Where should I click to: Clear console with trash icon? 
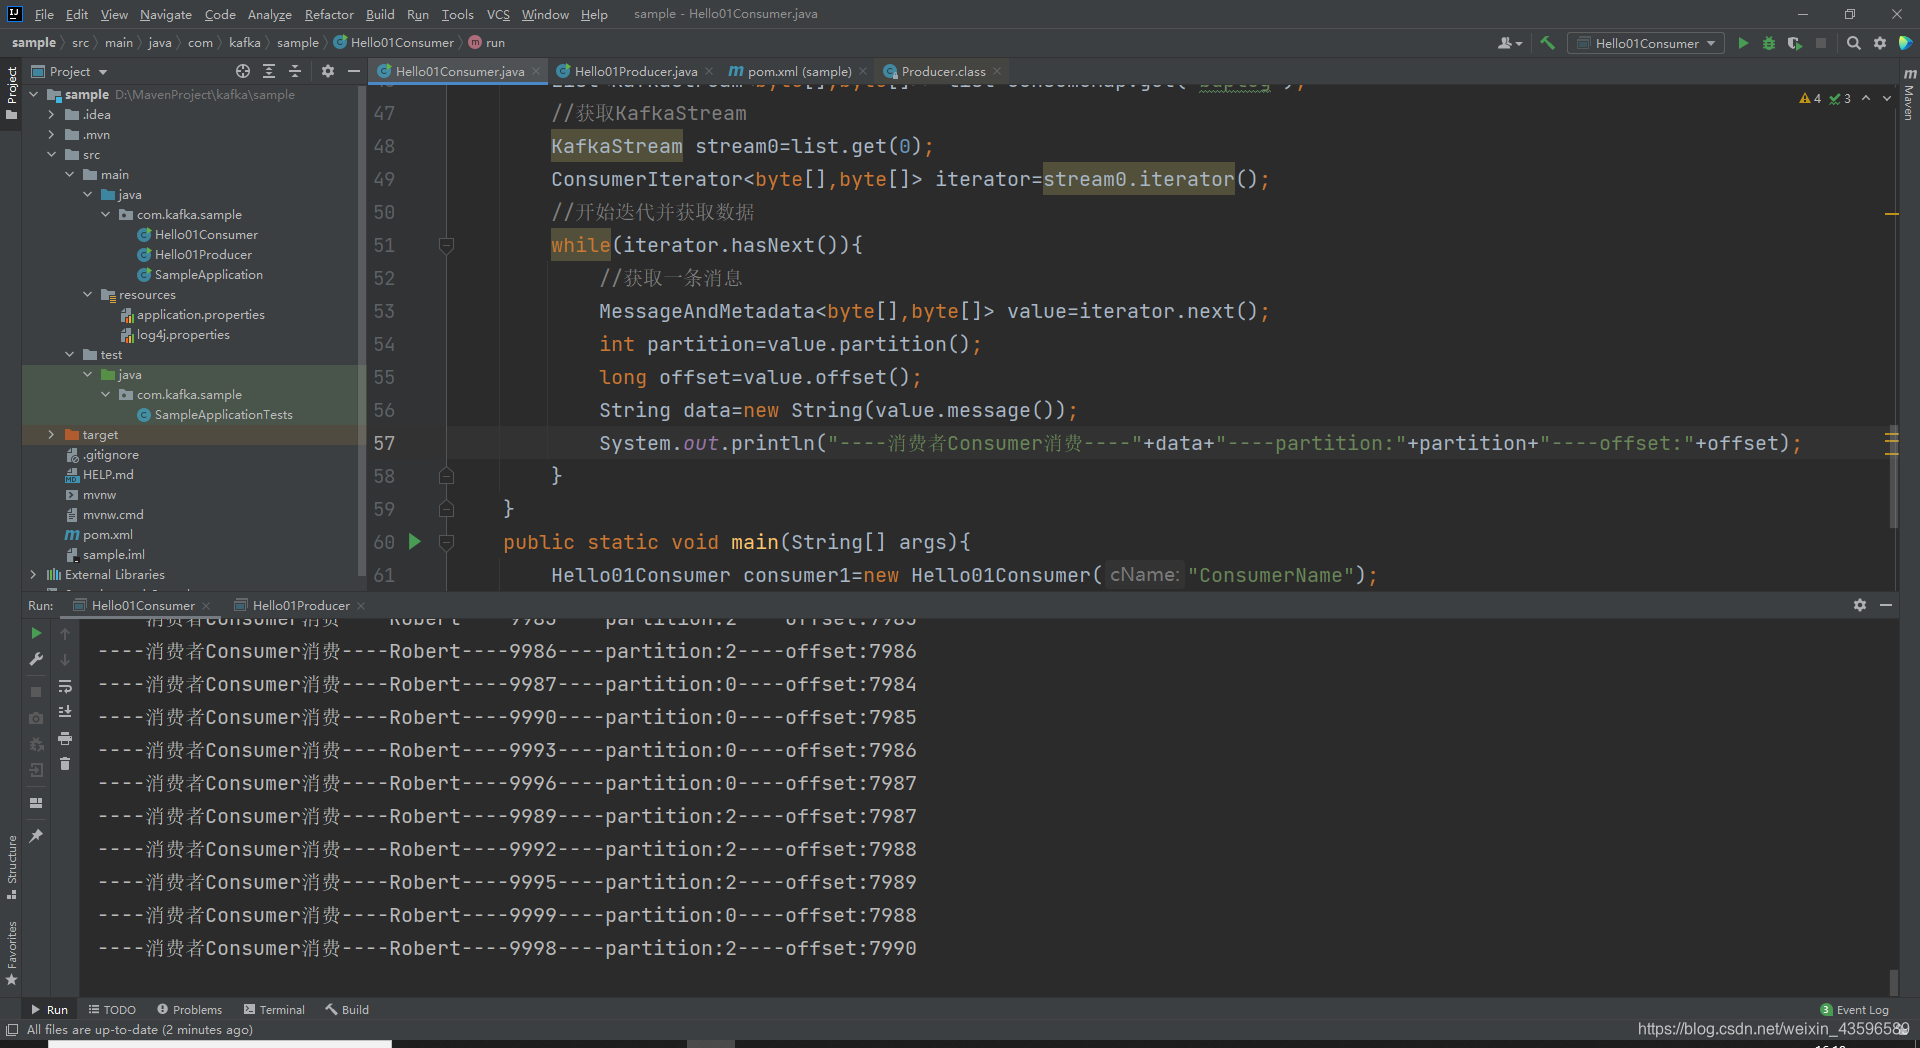click(x=65, y=764)
